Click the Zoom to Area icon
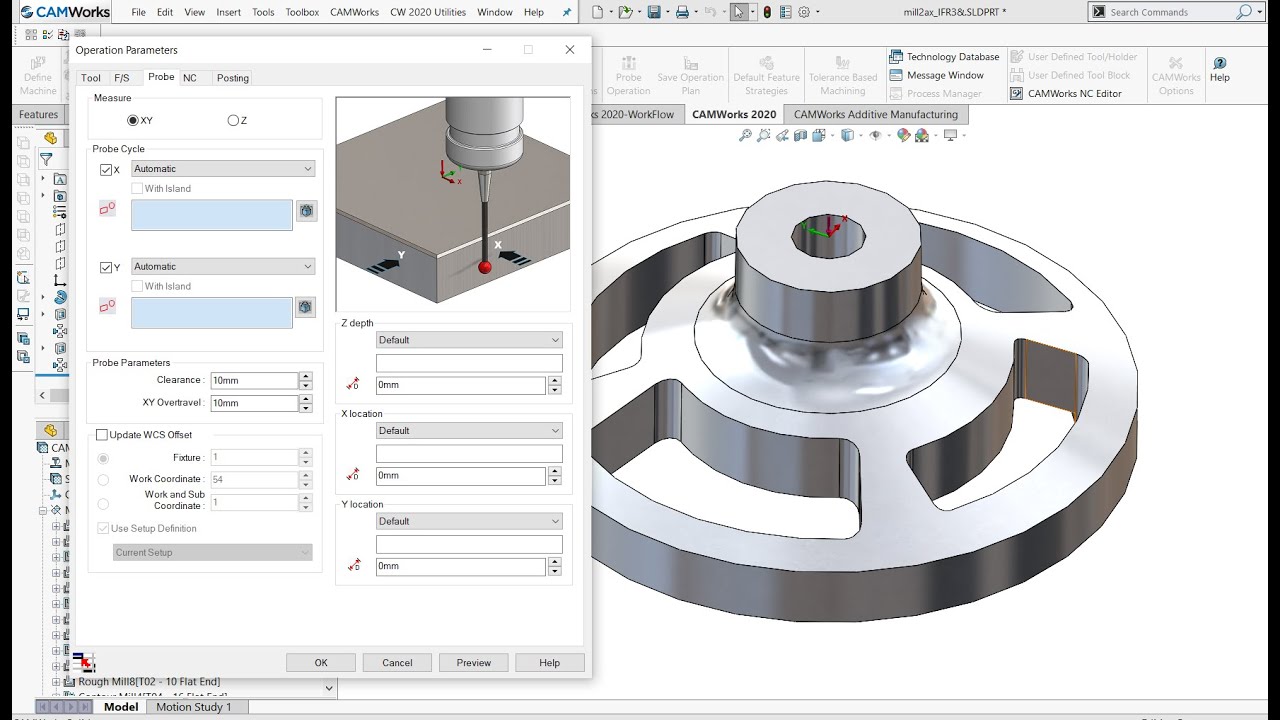Screen dimensions: 1280x720 (764, 135)
